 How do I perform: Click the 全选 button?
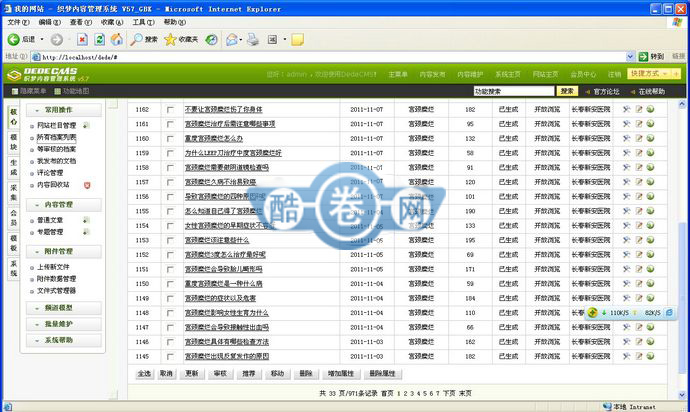point(144,374)
